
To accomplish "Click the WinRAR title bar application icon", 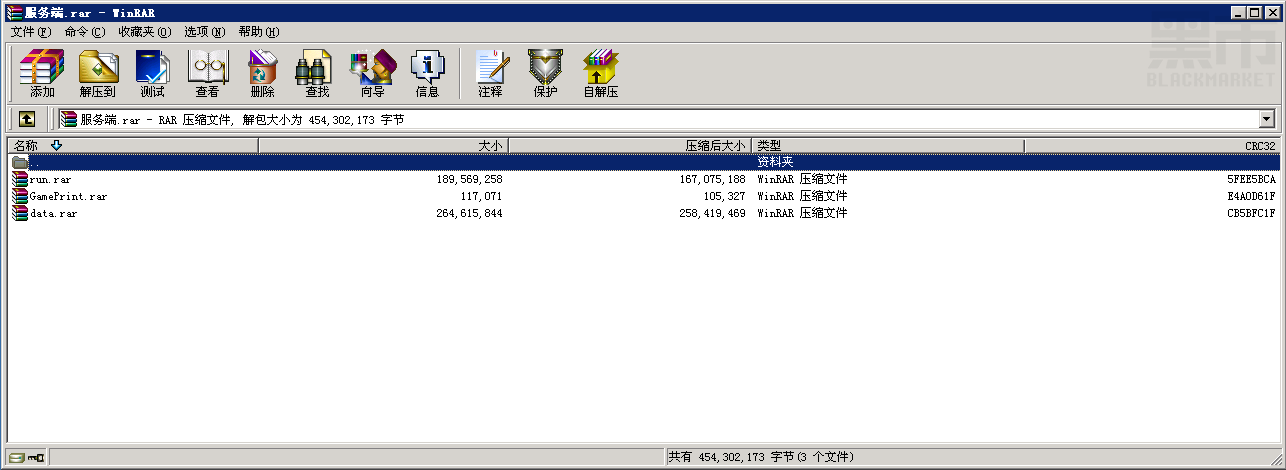I will click(x=15, y=12).
